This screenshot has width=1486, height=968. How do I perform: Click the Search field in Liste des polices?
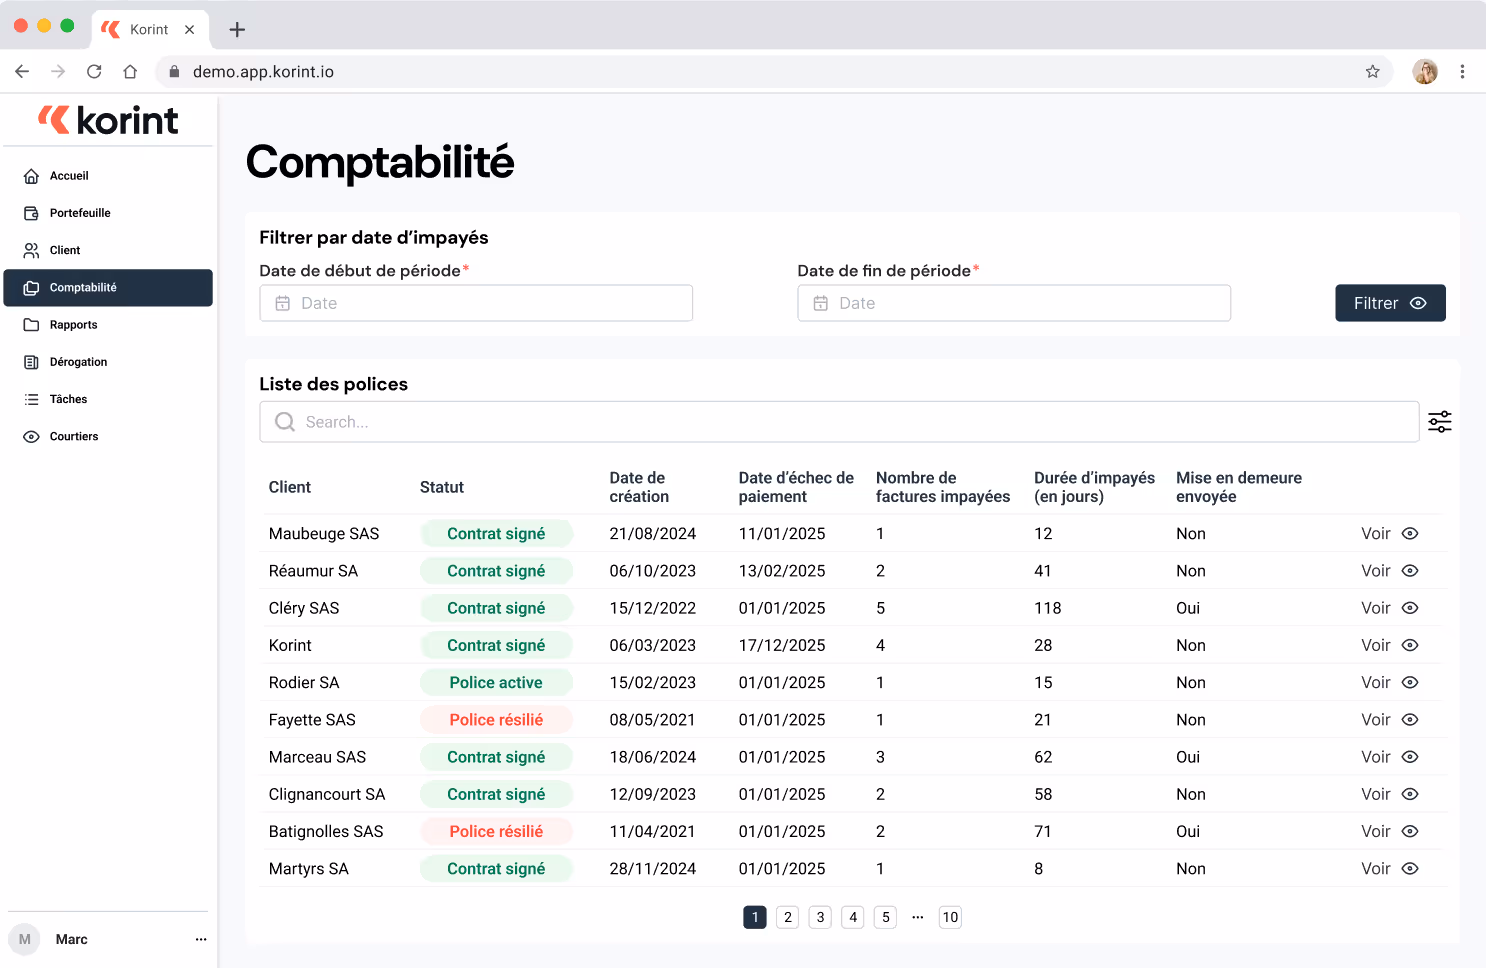839,422
